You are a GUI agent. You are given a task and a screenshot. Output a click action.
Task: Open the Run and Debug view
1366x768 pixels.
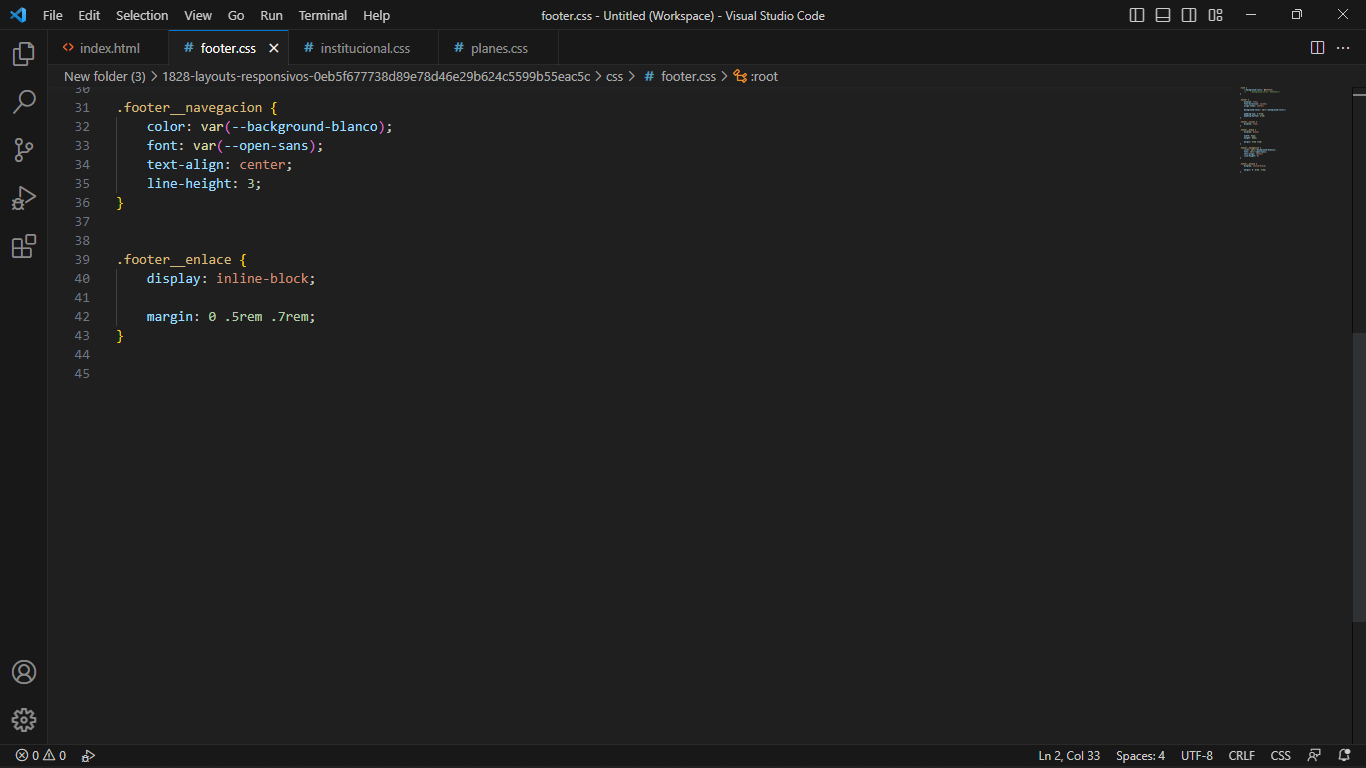(24, 198)
